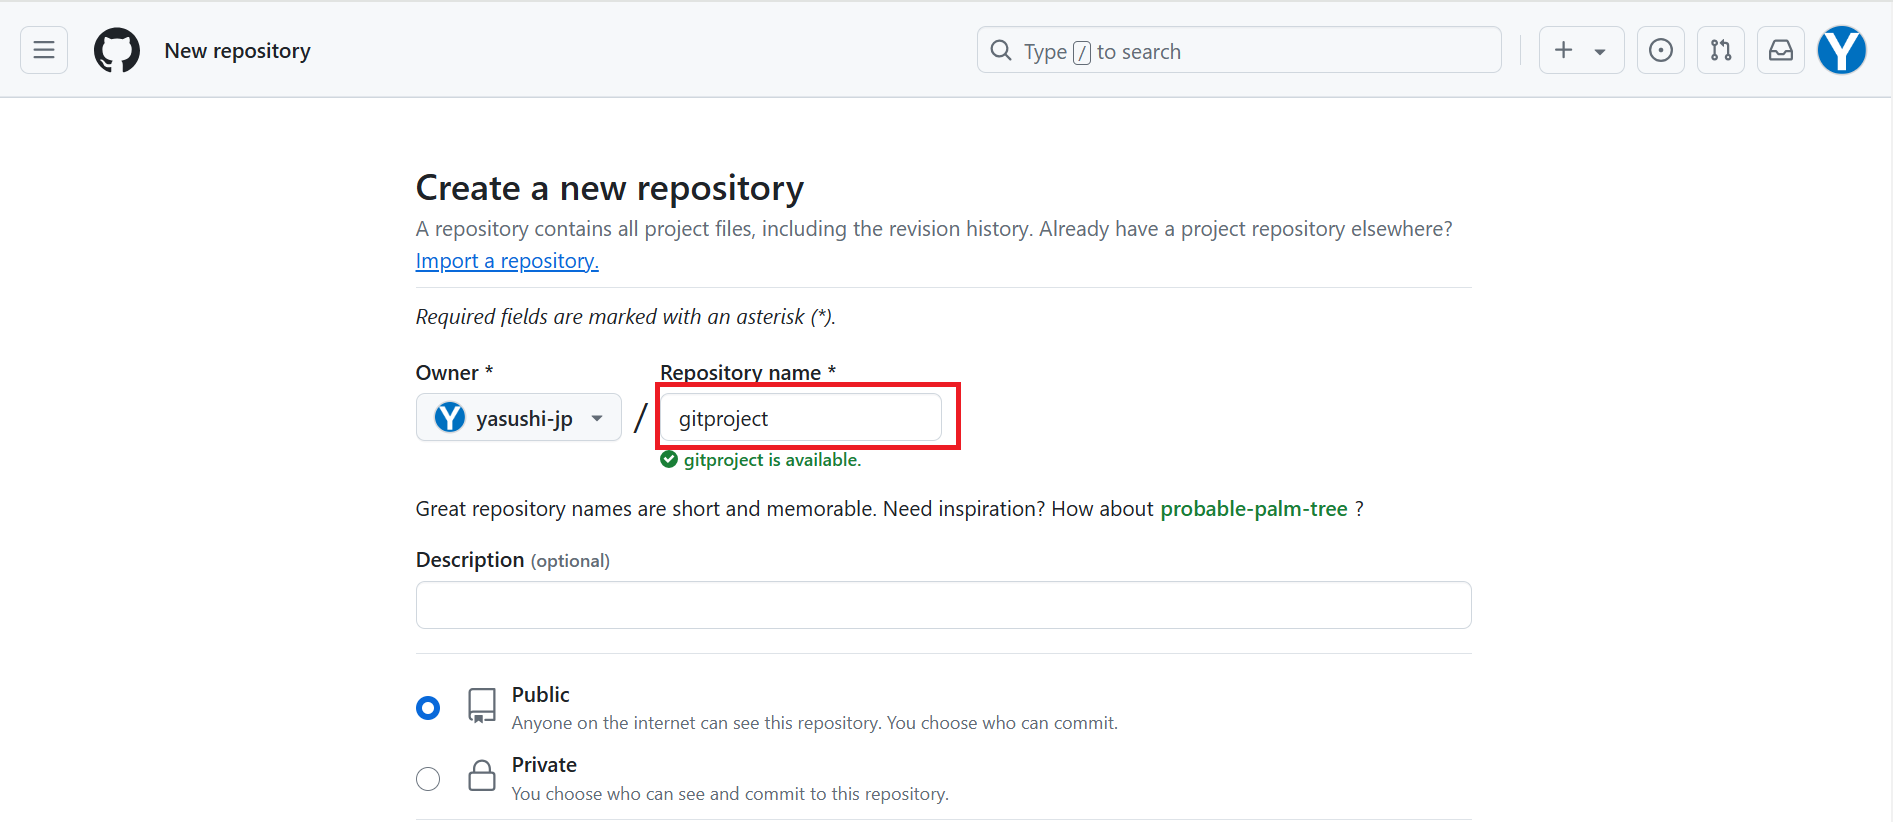Click the lock icon beside Private
This screenshot has height=822, width=1893.
point(481,776)
